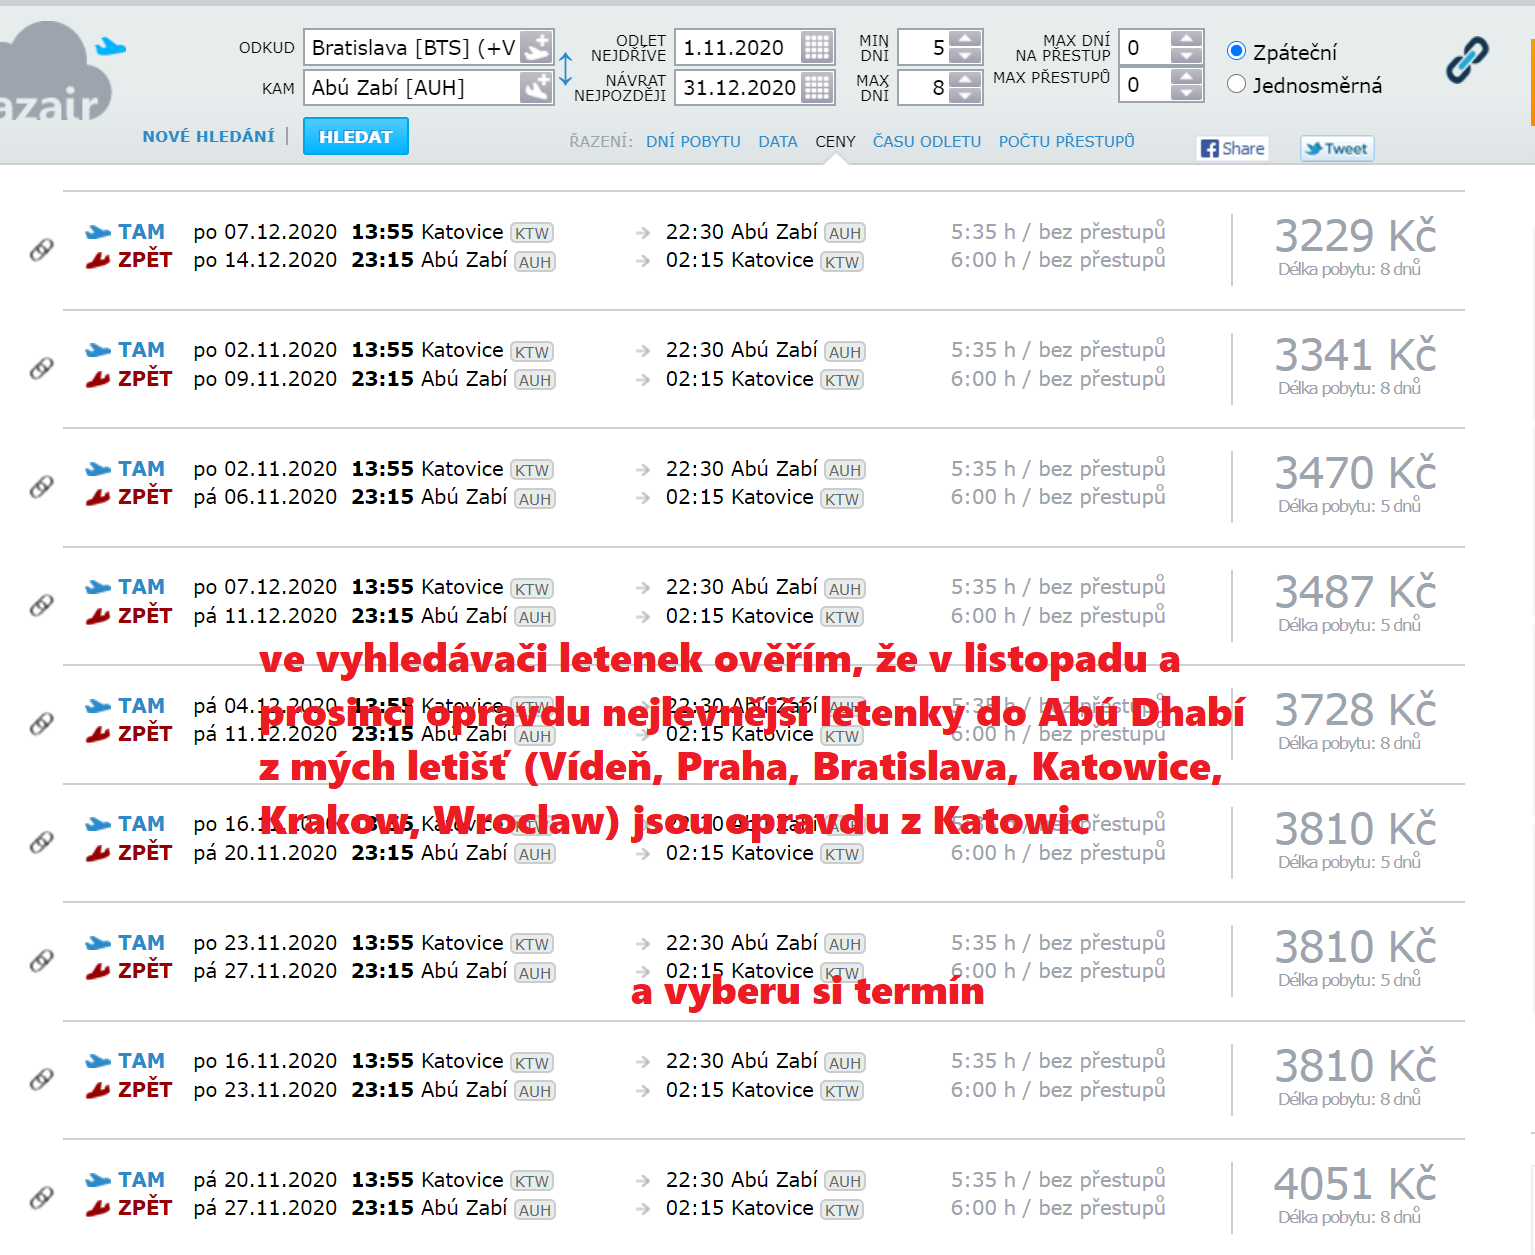Select Jednosměrná one-way option
Viewport: 1535px width, 1255px height.
click(1237, 84)
